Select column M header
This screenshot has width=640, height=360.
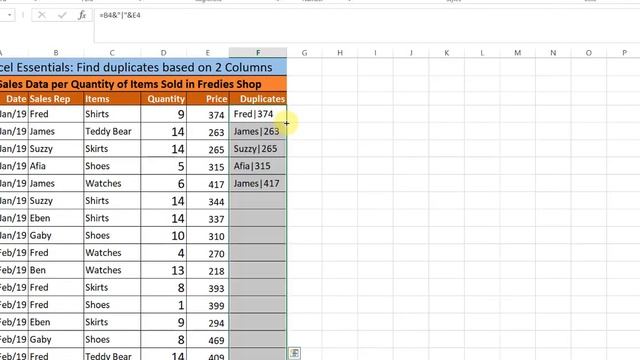tap(518, 53)
